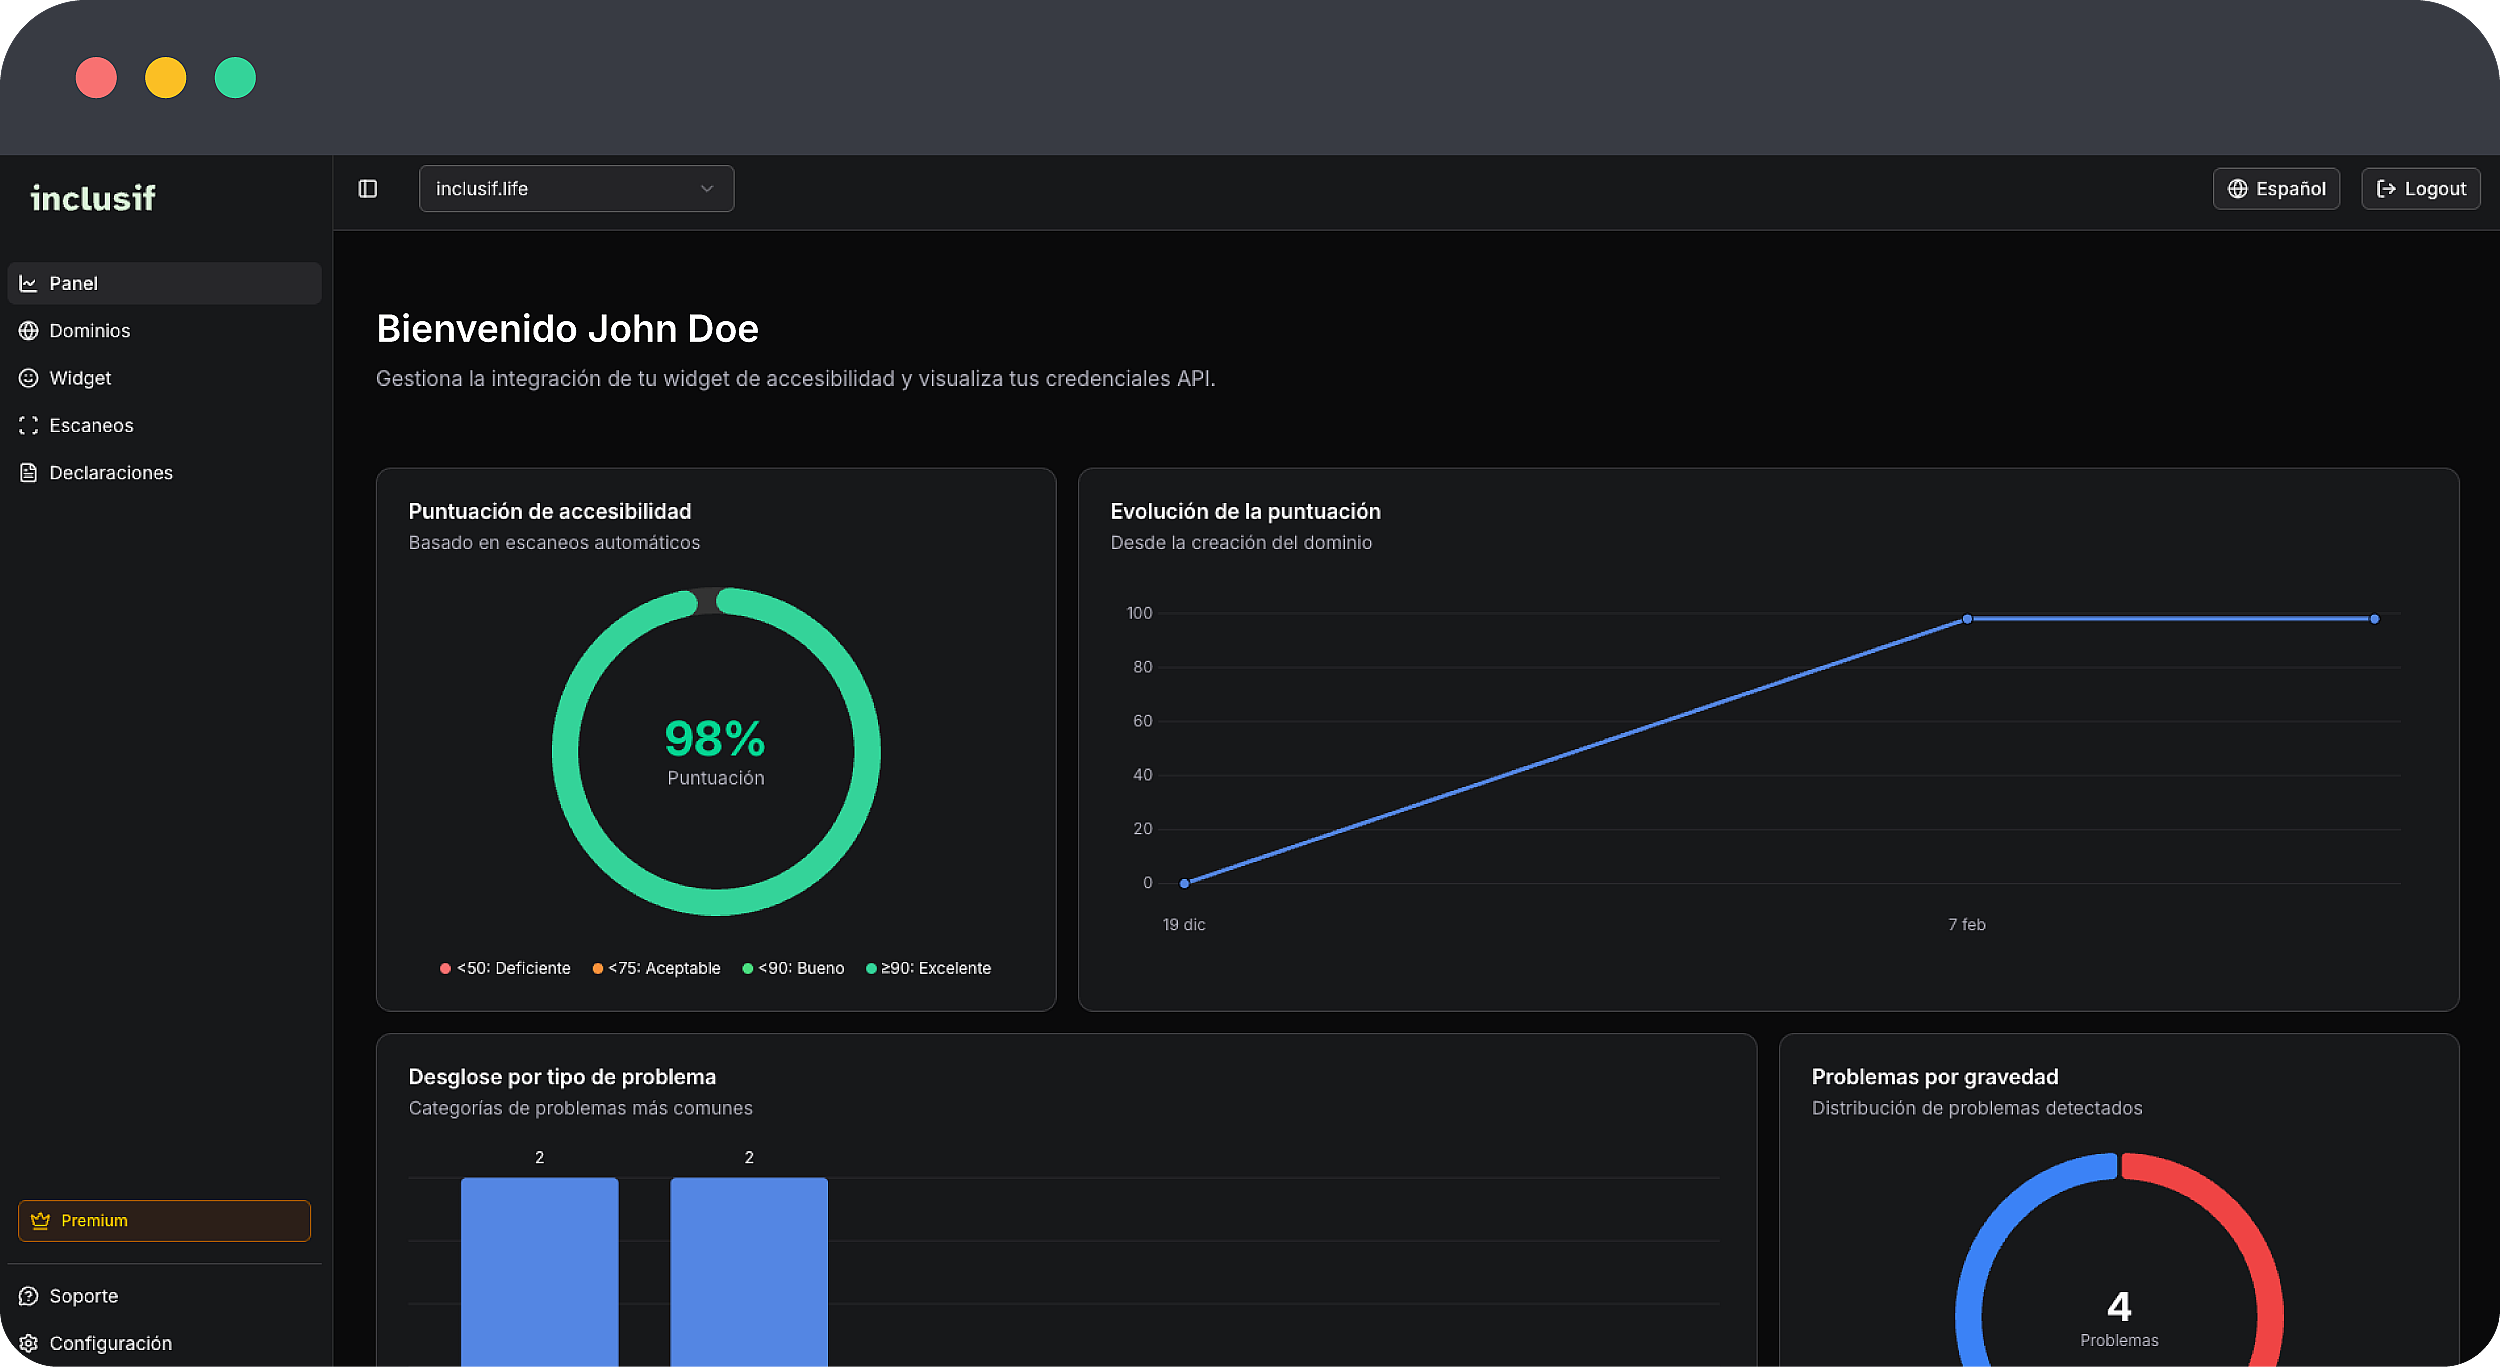Click the chevron in domain selector

point(707,189)
